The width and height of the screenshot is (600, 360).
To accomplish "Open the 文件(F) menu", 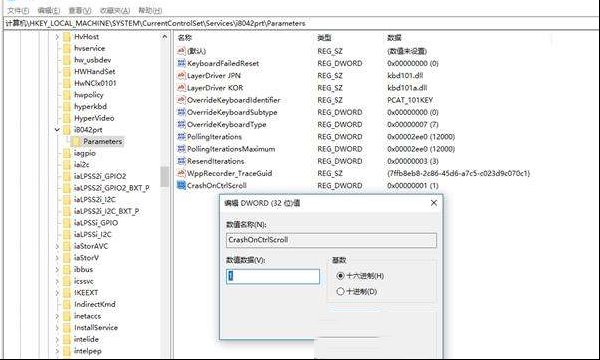I will point(18,10).
